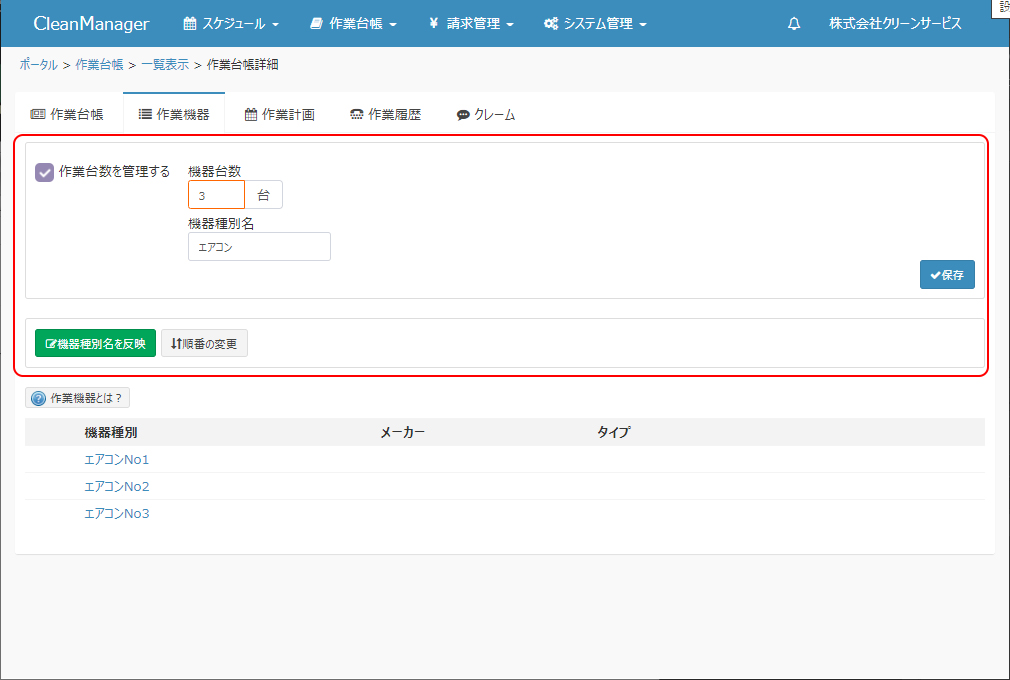Viewport: 1010px width, 680px height.
Task: Uncheck 作業台数を管理する checkbox
Action: 45,172
